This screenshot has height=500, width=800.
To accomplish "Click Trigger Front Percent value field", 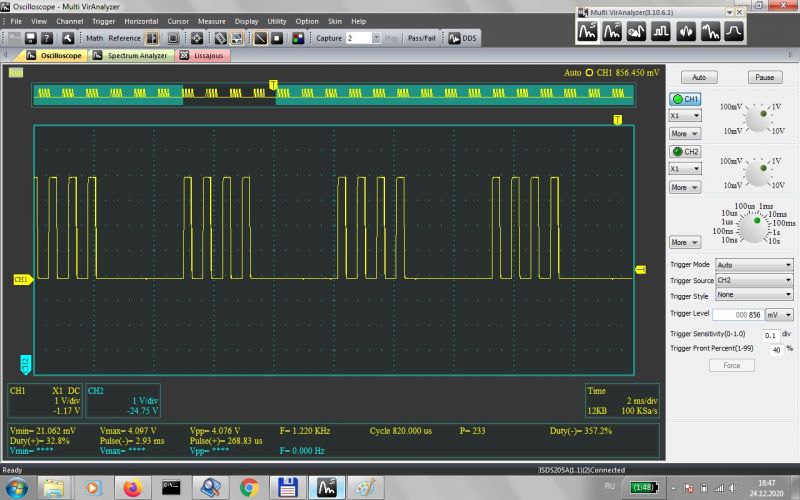I will (x=777, y=349).
